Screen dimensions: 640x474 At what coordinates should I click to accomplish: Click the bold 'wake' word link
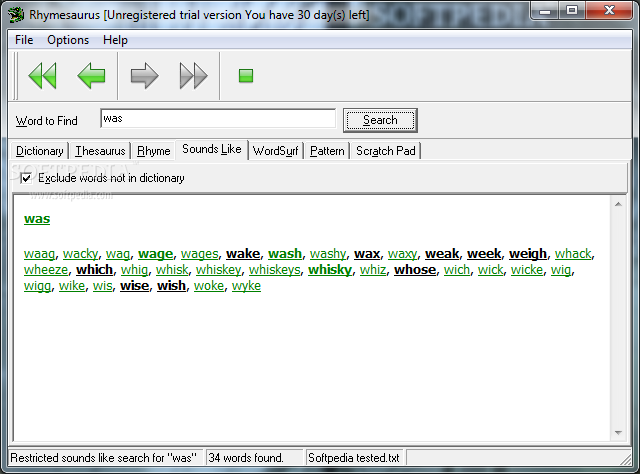[x=243, y=254]
